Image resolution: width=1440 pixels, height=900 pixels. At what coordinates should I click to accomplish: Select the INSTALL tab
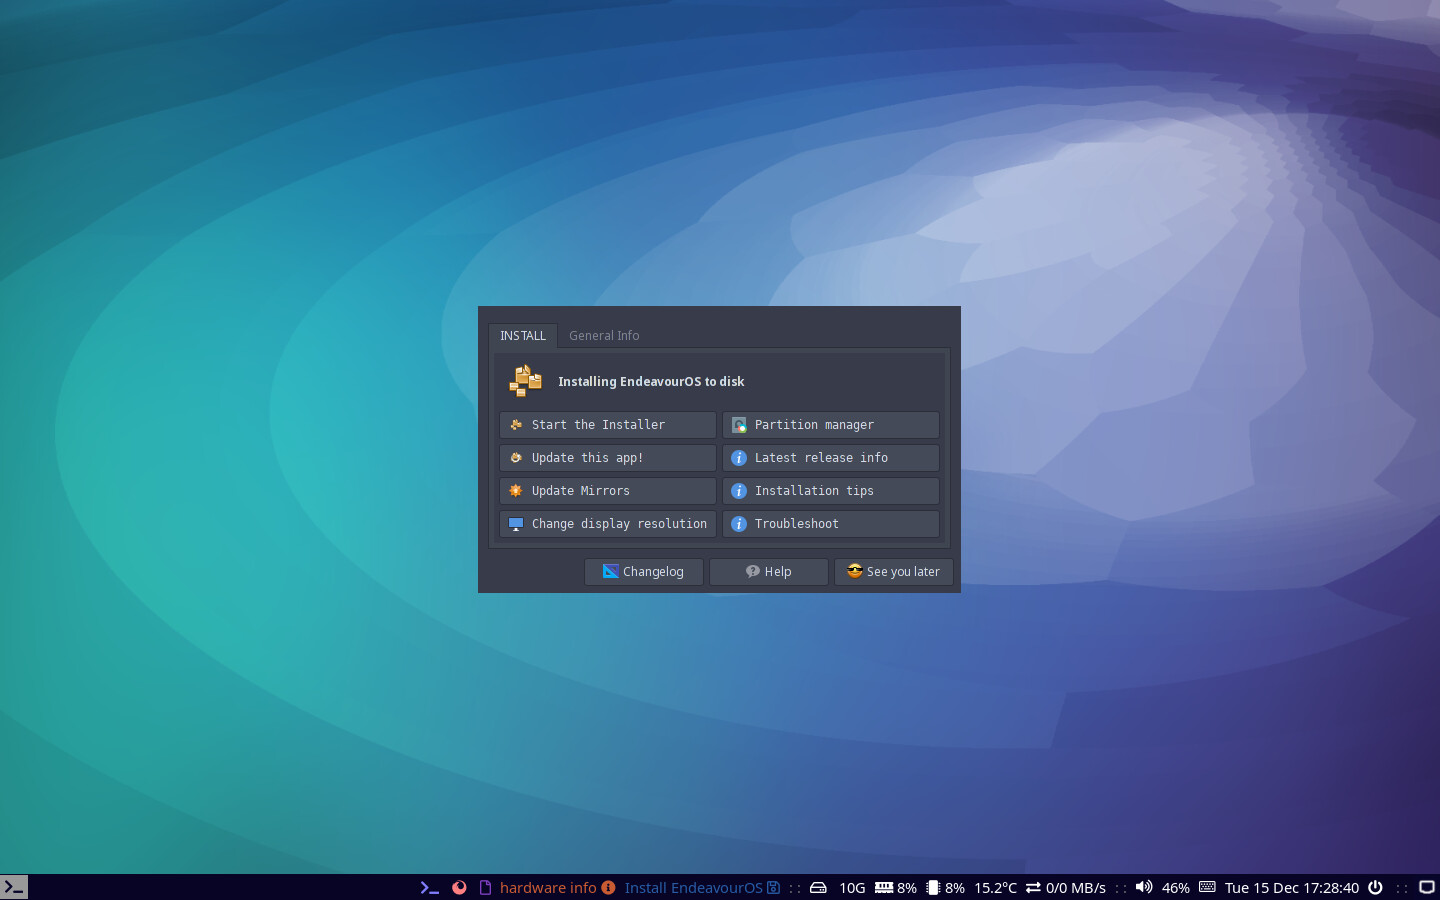coord(522,335)
